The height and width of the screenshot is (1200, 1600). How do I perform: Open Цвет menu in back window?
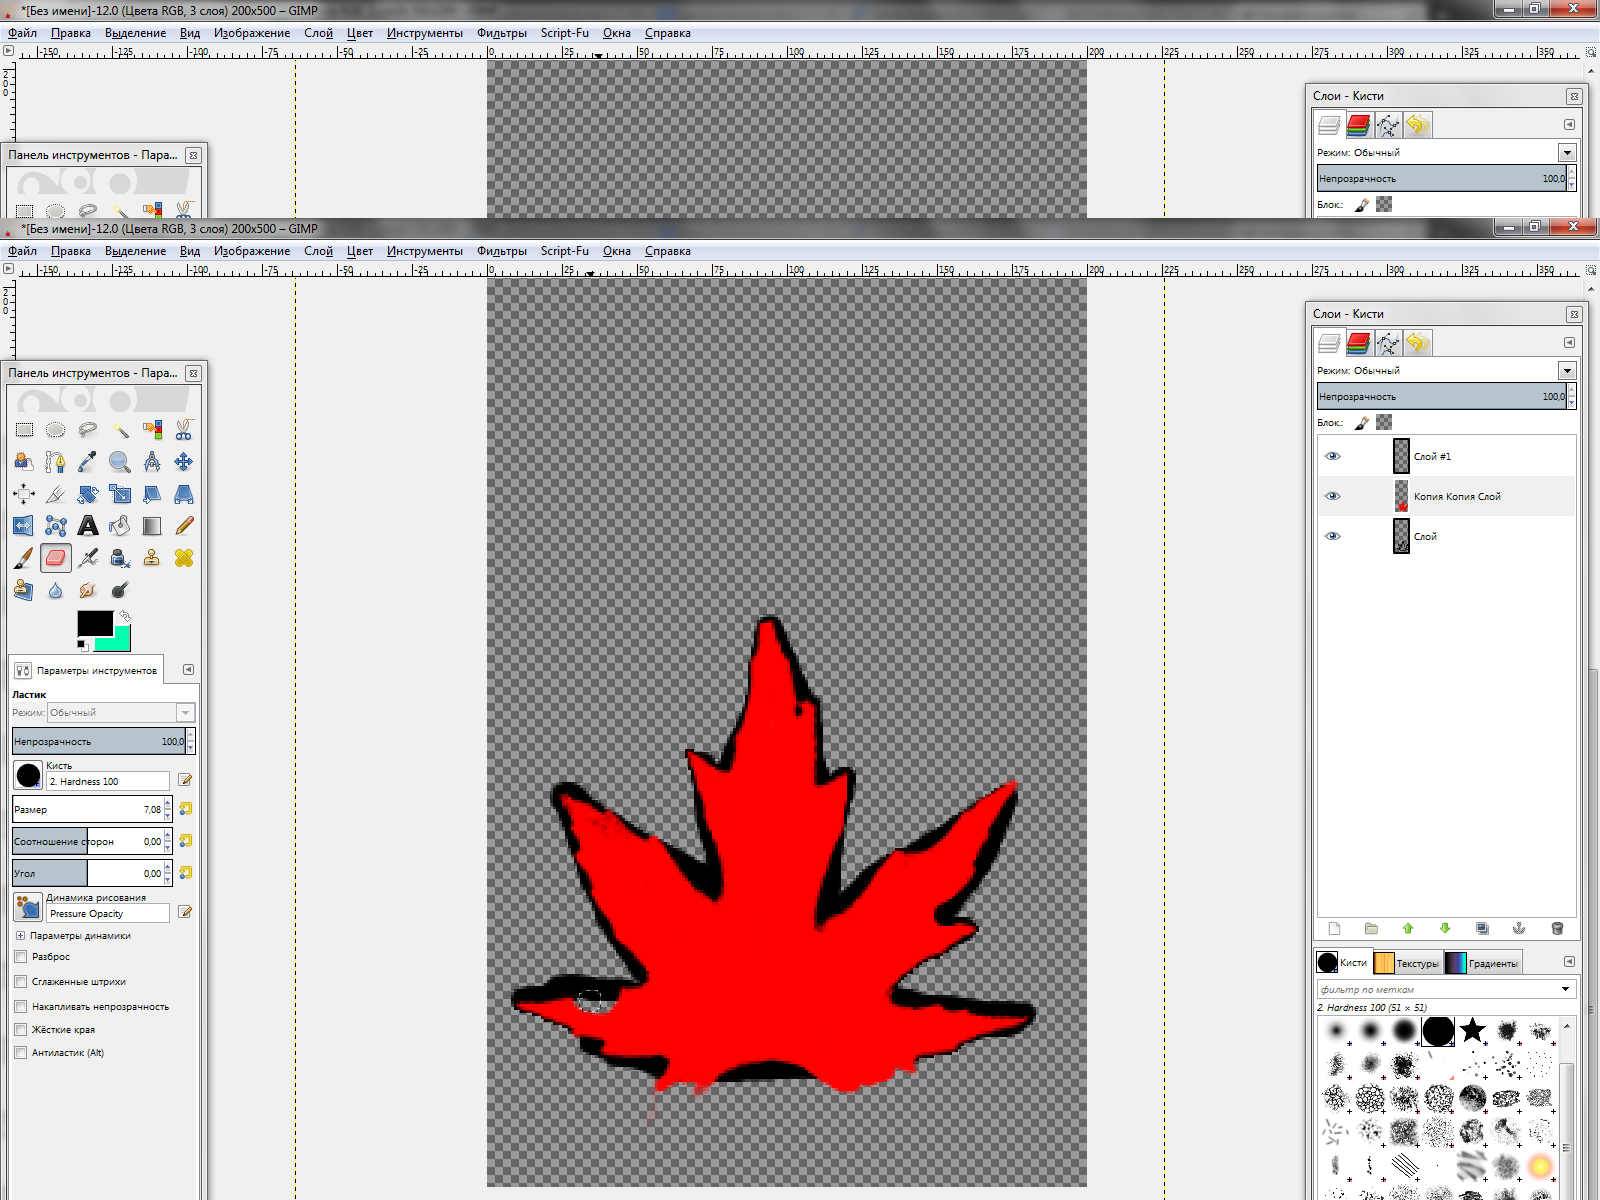(360, 33)
